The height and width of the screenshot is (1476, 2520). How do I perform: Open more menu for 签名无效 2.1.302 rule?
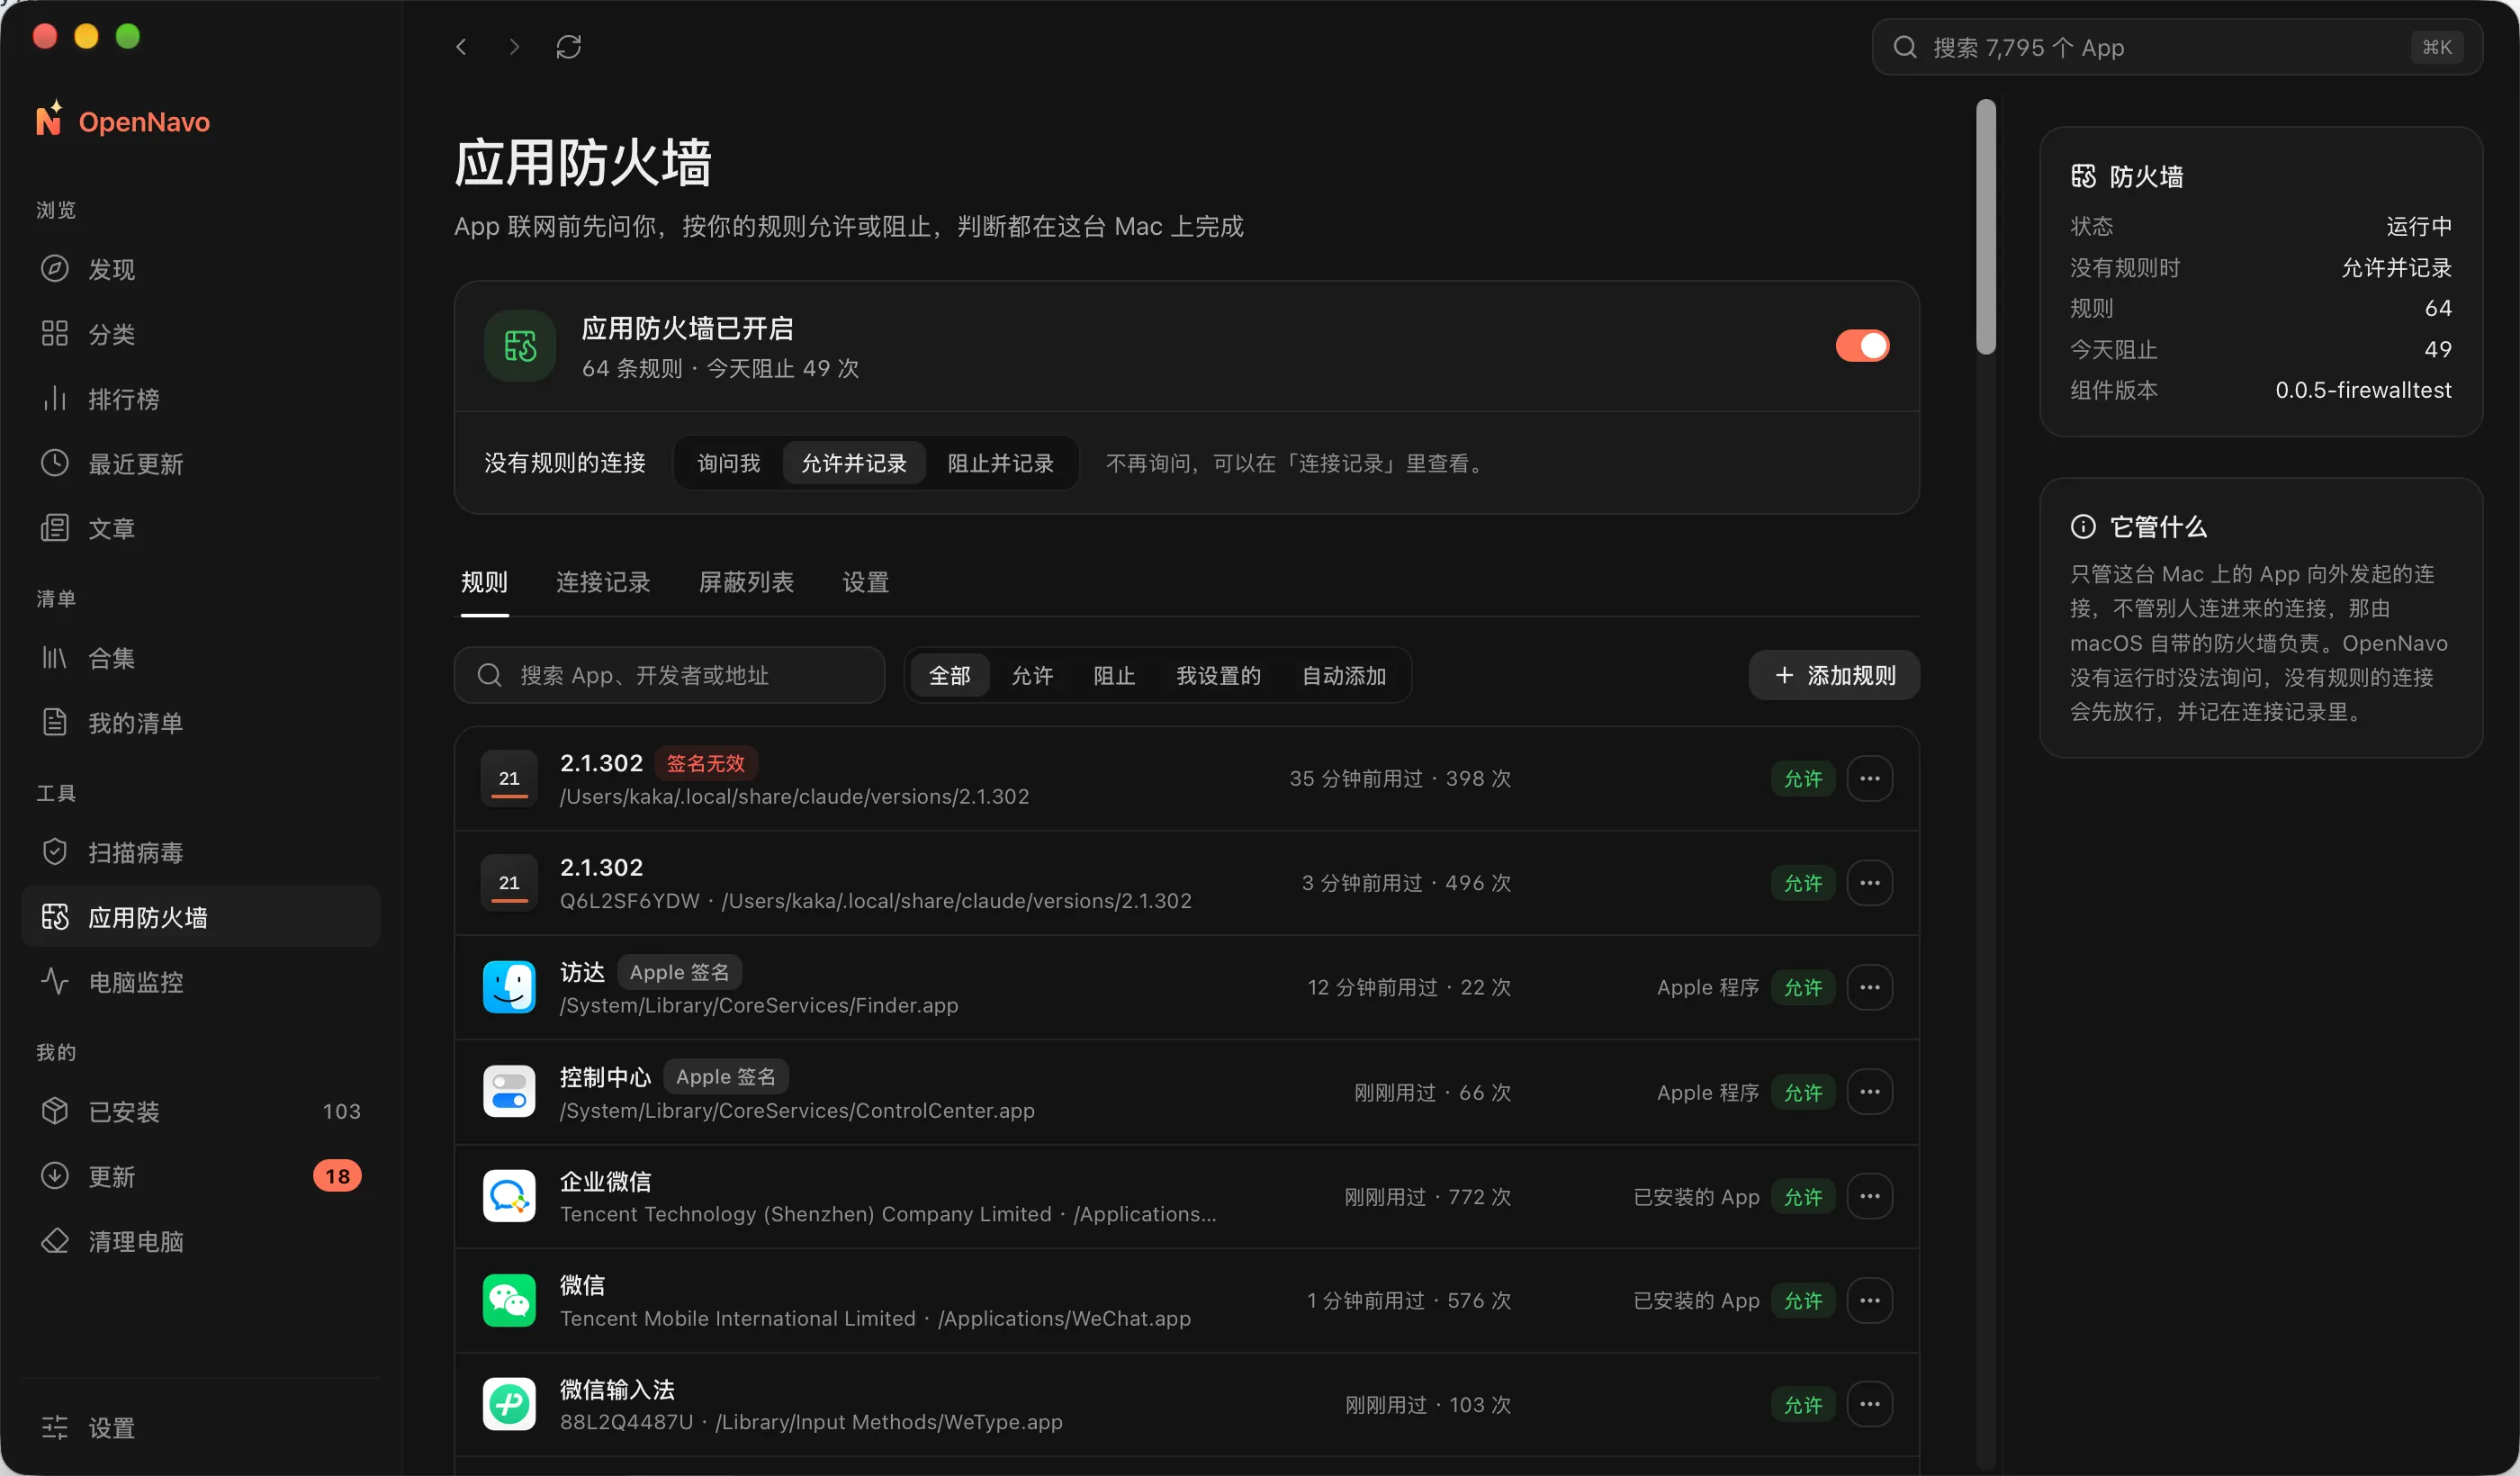point(1869,778)
